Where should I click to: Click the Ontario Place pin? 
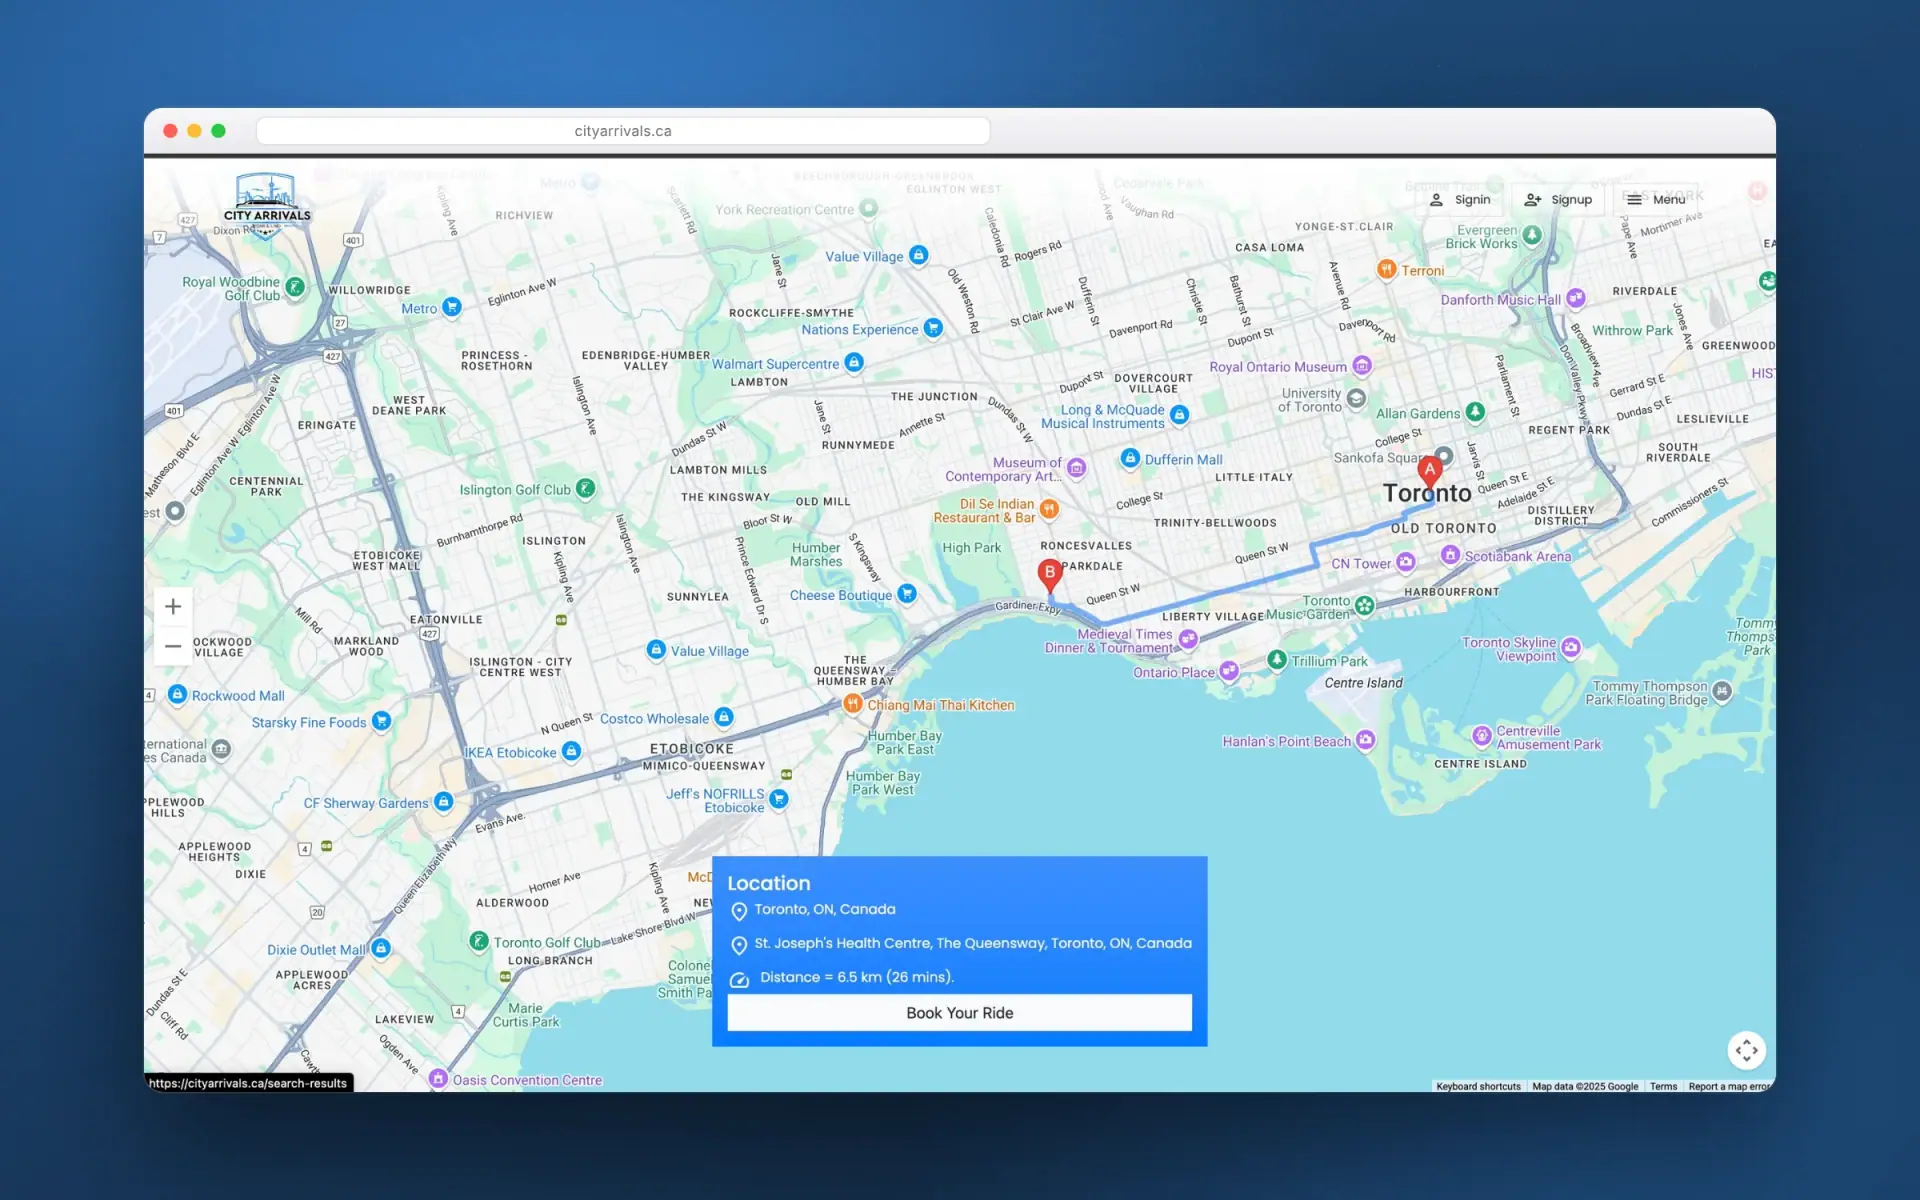[1229, 671]
